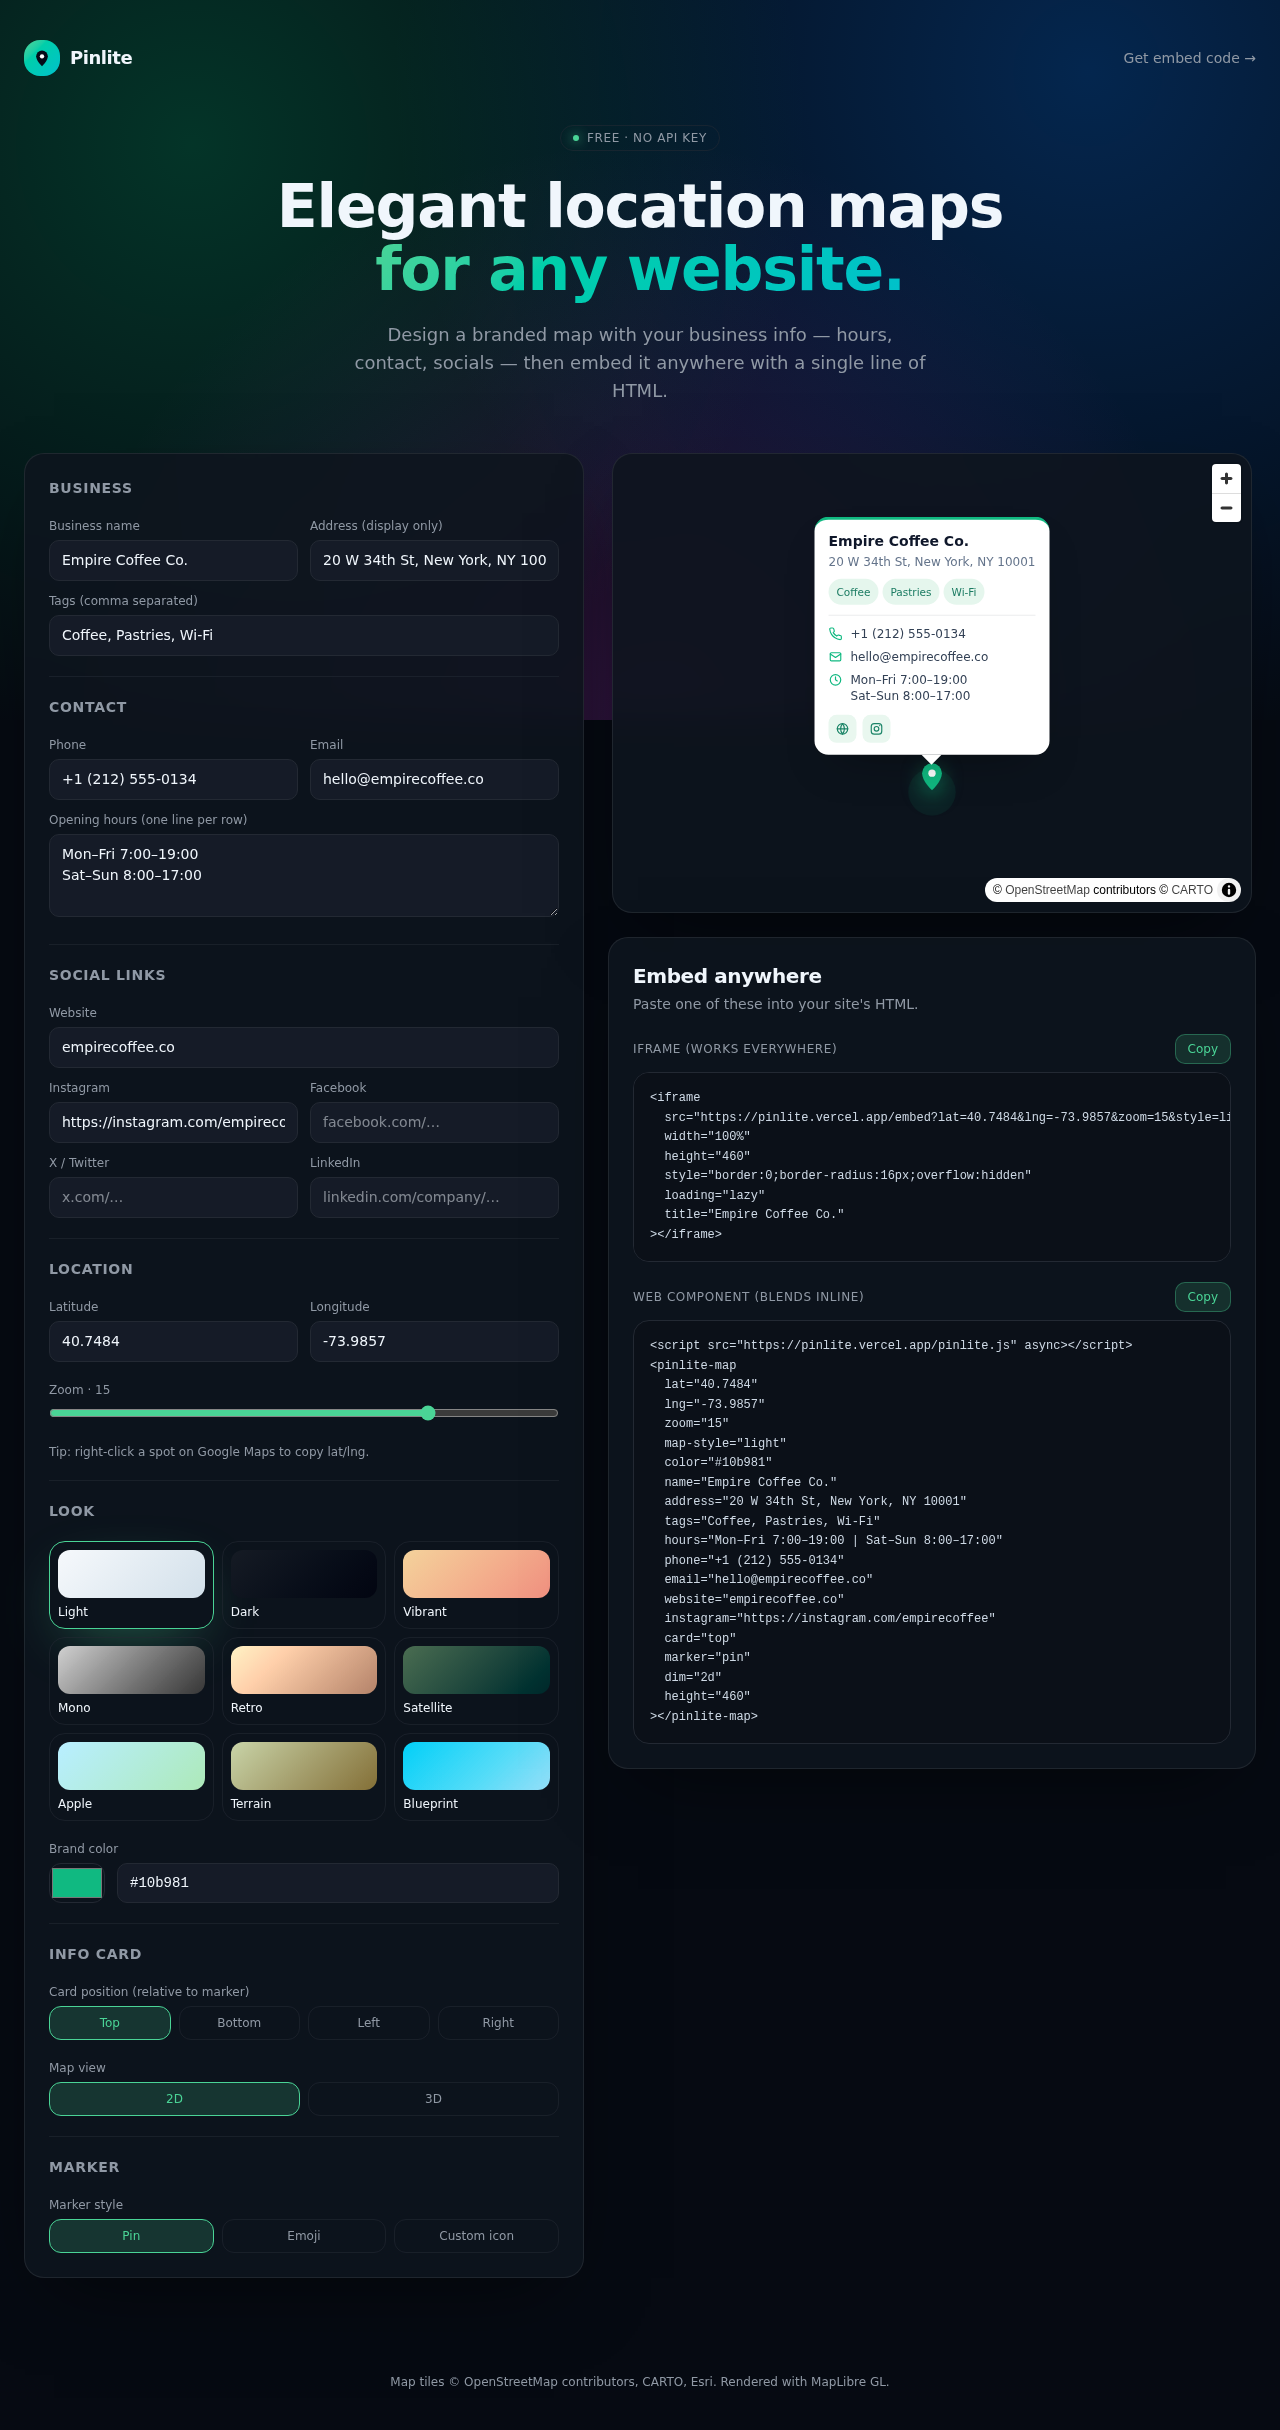Click the Embed anywhere heading
This screenshot has height=2430, width=1280.
coord(727,976)
